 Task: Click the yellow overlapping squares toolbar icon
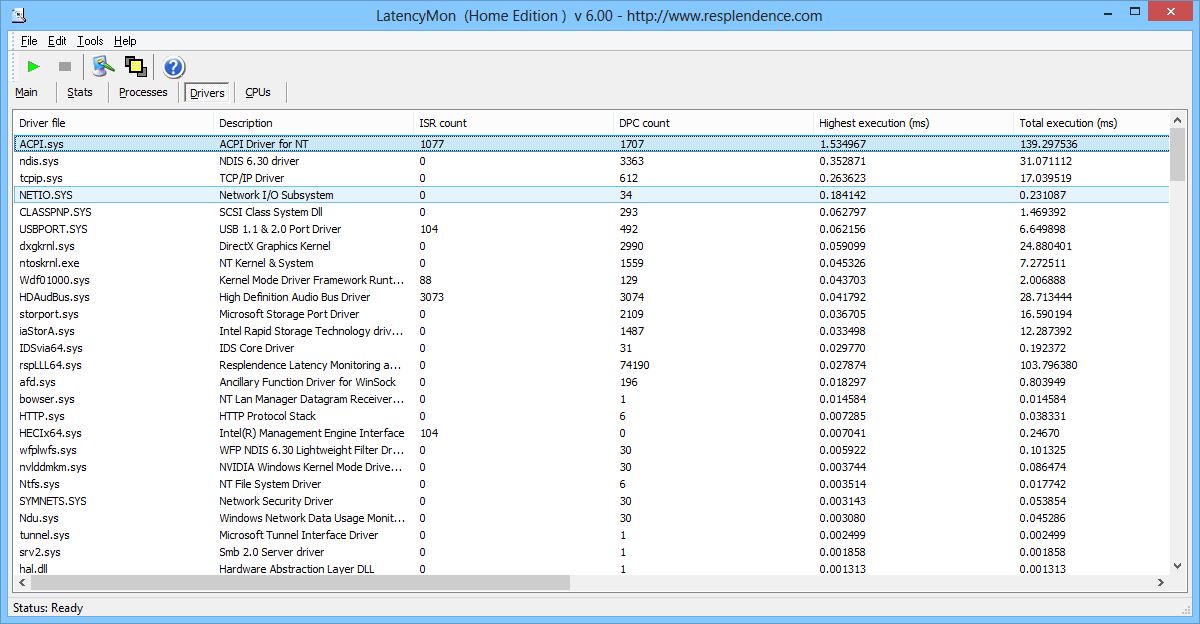click(136, 66)
